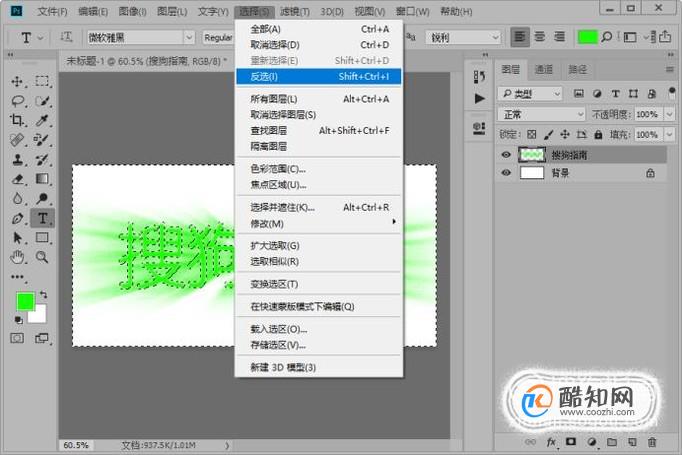Screen dimensions: 682x455
Task: Swap foreground and background colors
Action: coord(43,294)
